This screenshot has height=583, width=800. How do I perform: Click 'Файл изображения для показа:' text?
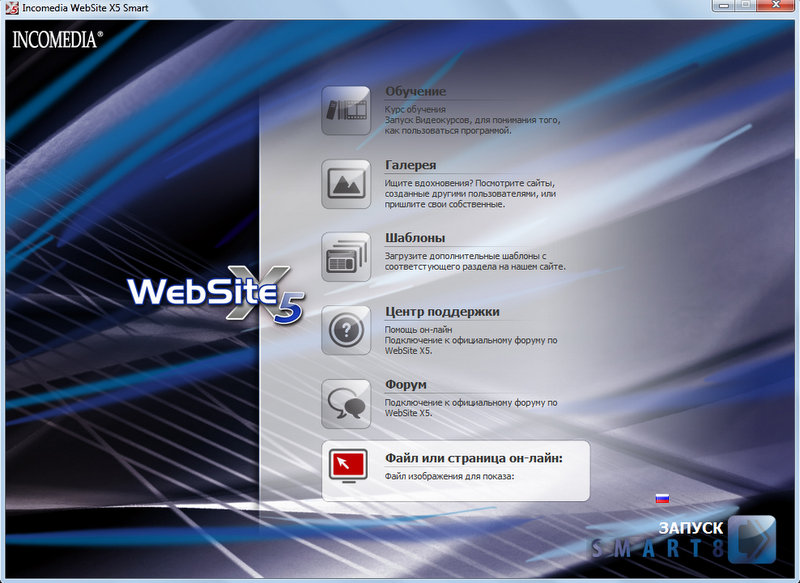click(x=449, y=476)
